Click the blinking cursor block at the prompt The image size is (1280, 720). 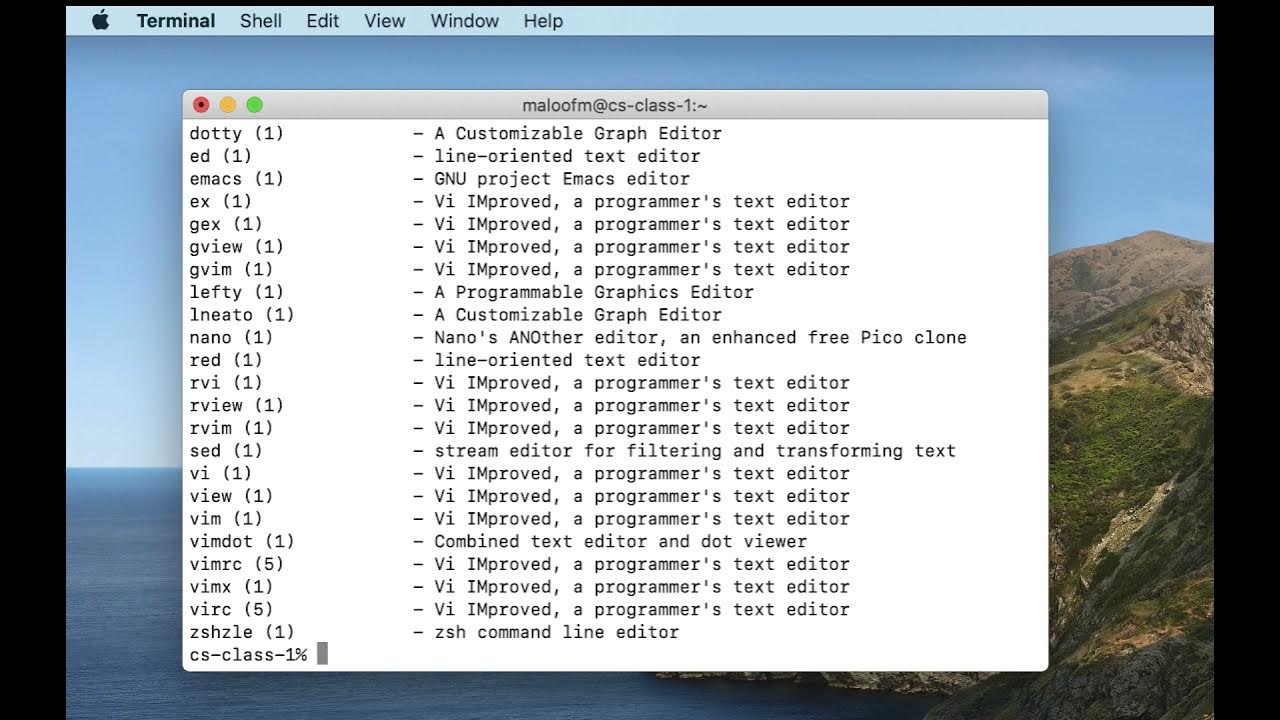tap(322, 654)
